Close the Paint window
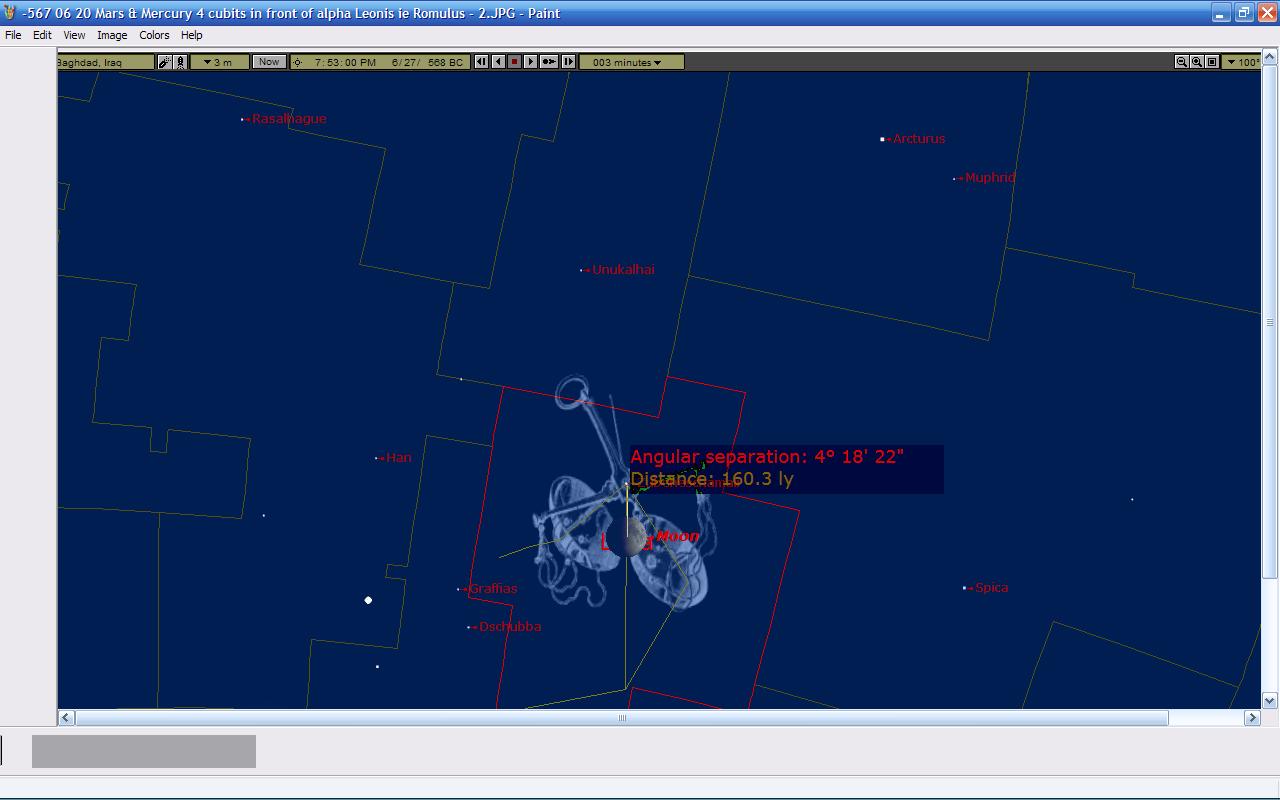The image size is (1280, 800). (1267, 13)
